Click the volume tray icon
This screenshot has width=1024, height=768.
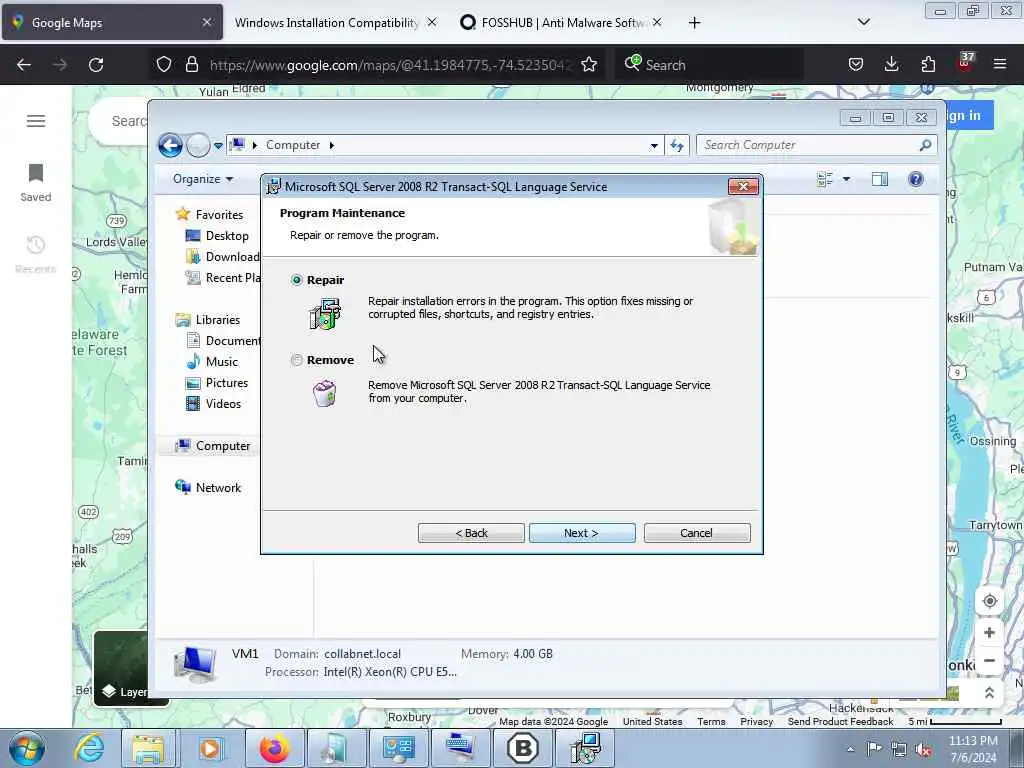(x=923, y=750)
